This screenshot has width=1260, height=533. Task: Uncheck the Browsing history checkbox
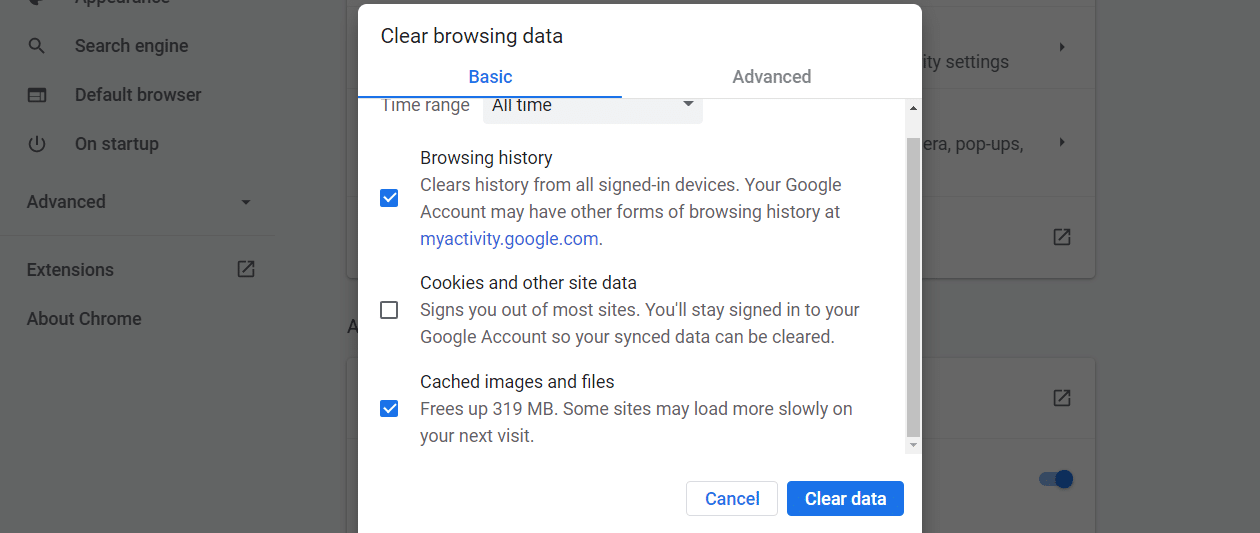coord(389,198)
